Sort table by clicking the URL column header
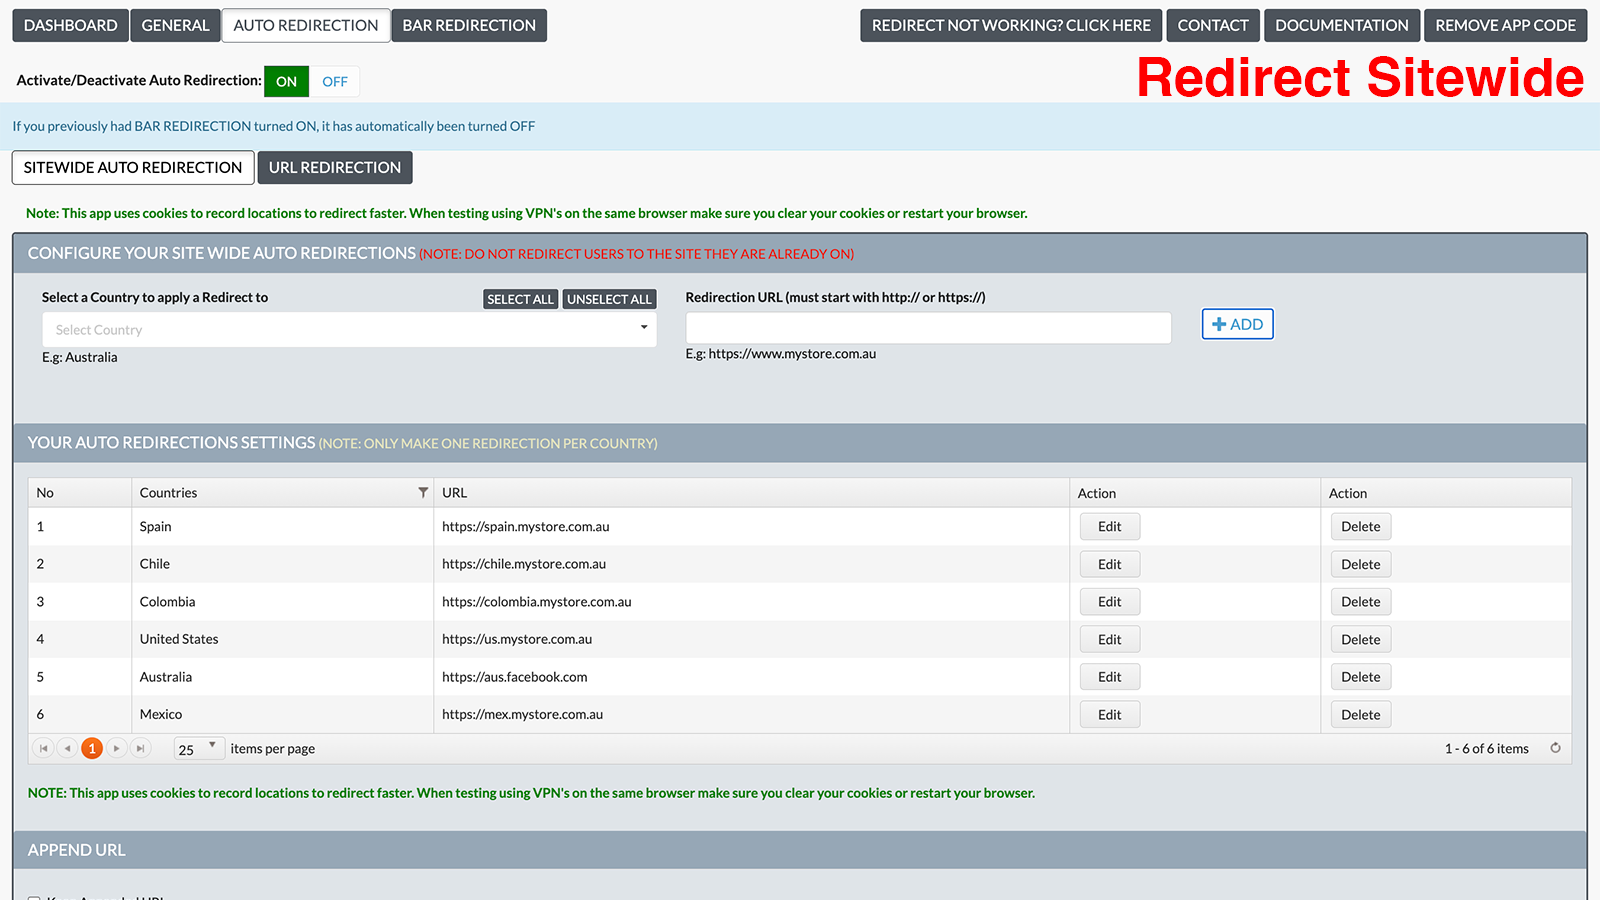This screenshot has width=1600, height=900. coord(454,492)
